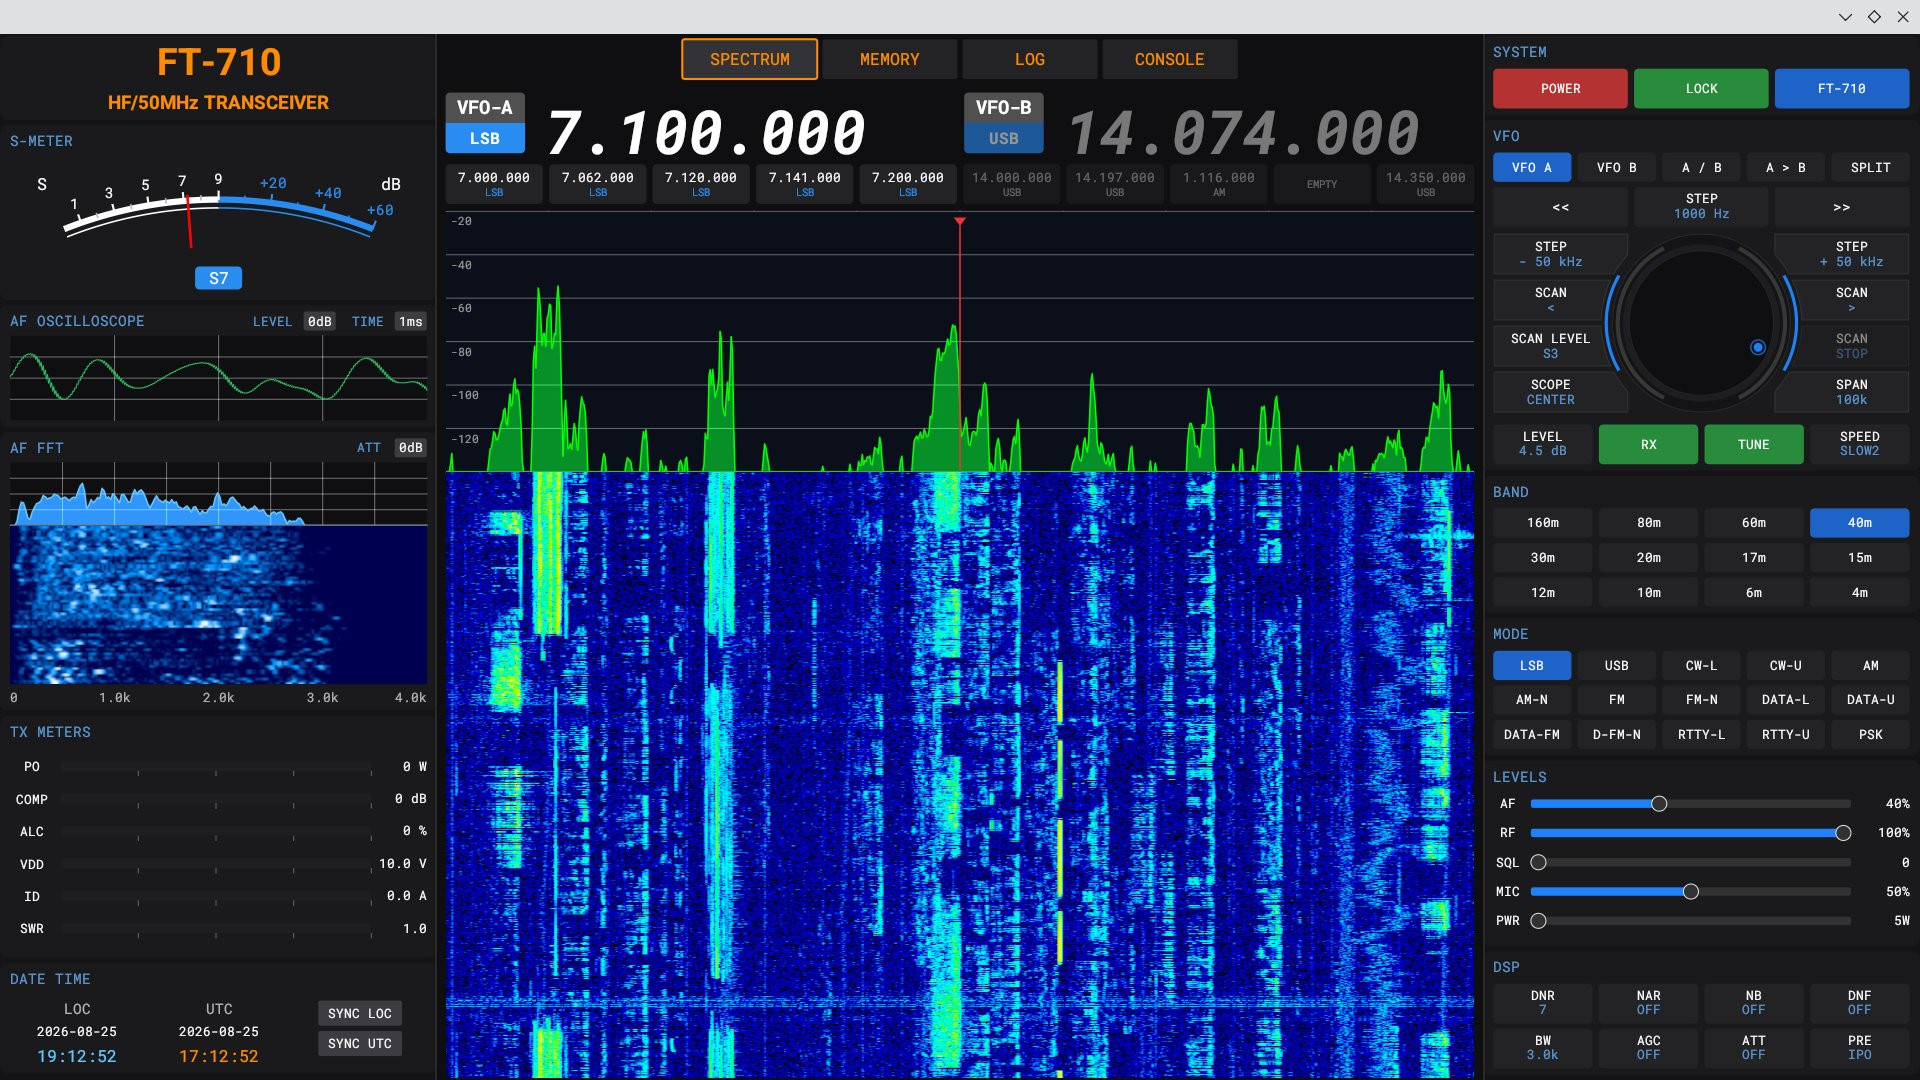Adjust the AF level slider
The height and width of the screenshot is (1080, 1920).
pyautogui.click(x=1690, y=804)
